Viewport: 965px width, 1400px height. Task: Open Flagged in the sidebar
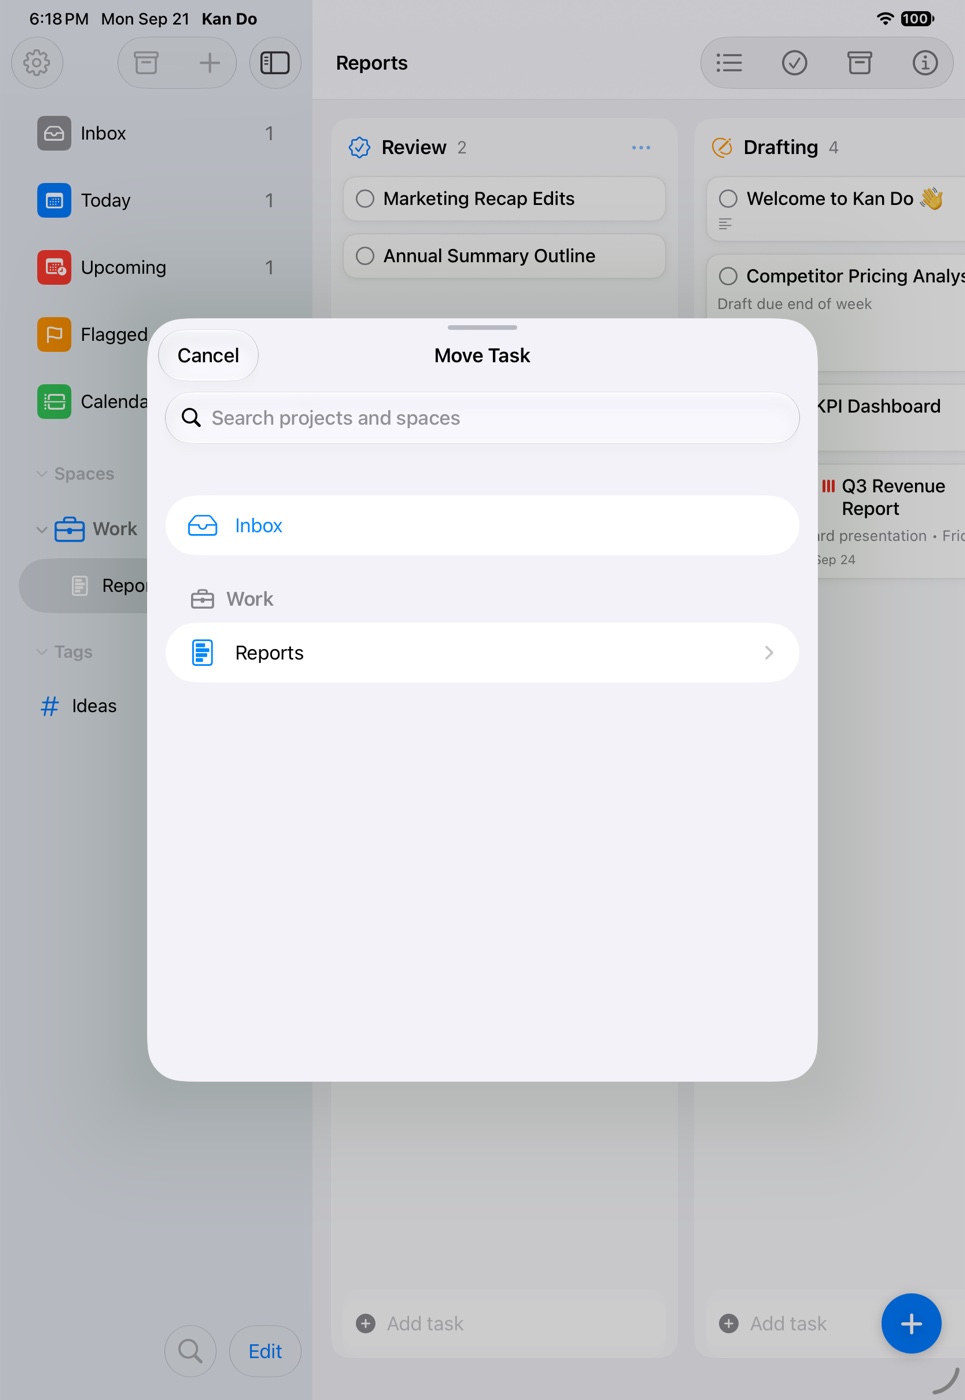[x=90, y=334]
